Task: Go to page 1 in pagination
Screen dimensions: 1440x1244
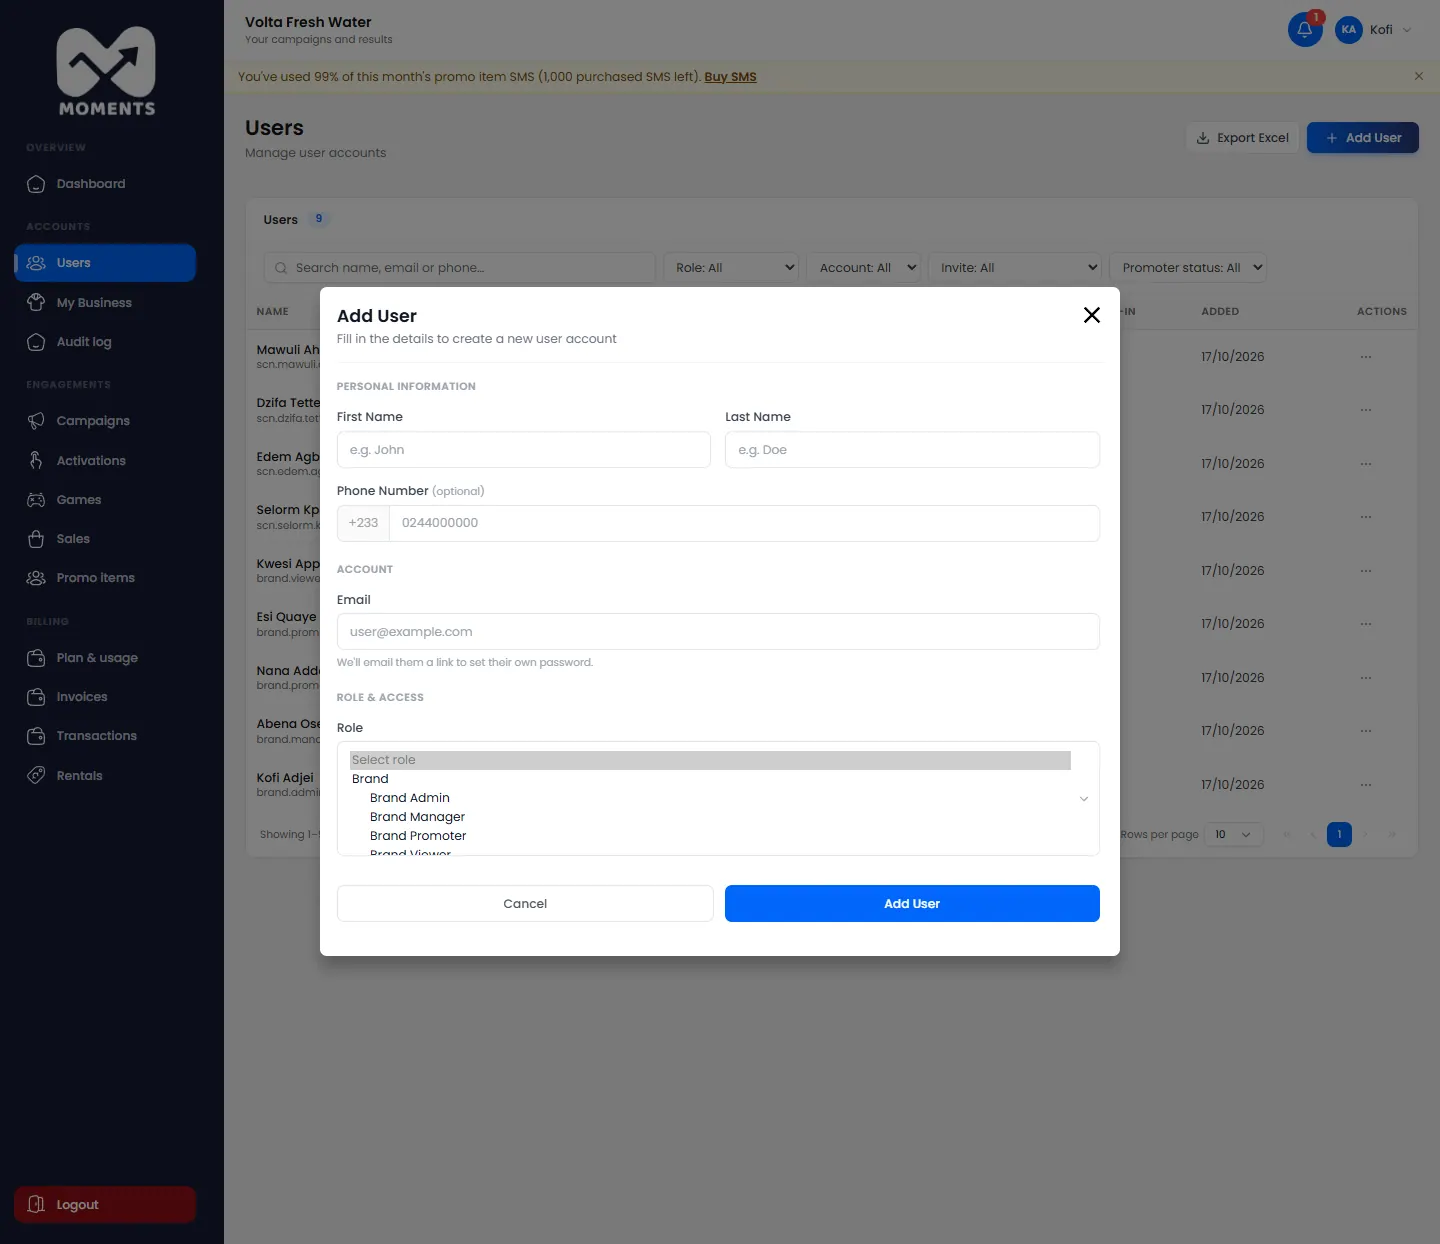Action: coord(1339,834)
